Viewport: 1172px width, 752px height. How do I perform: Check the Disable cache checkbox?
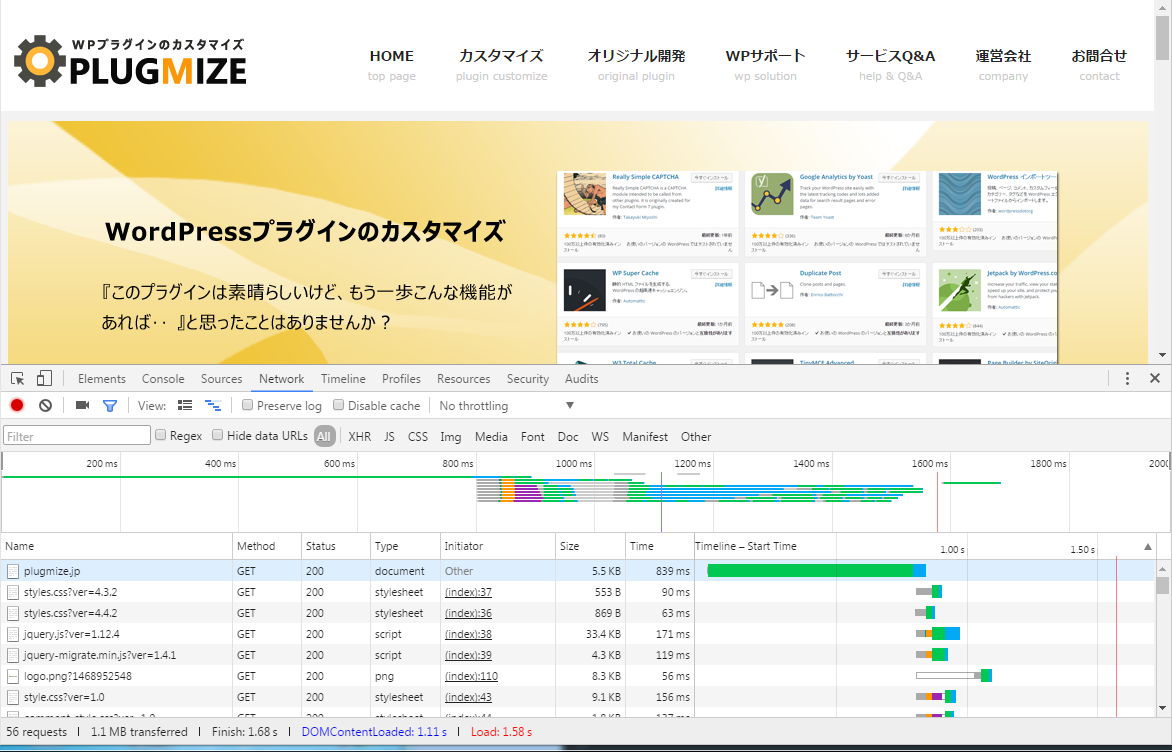click(339, 405)
